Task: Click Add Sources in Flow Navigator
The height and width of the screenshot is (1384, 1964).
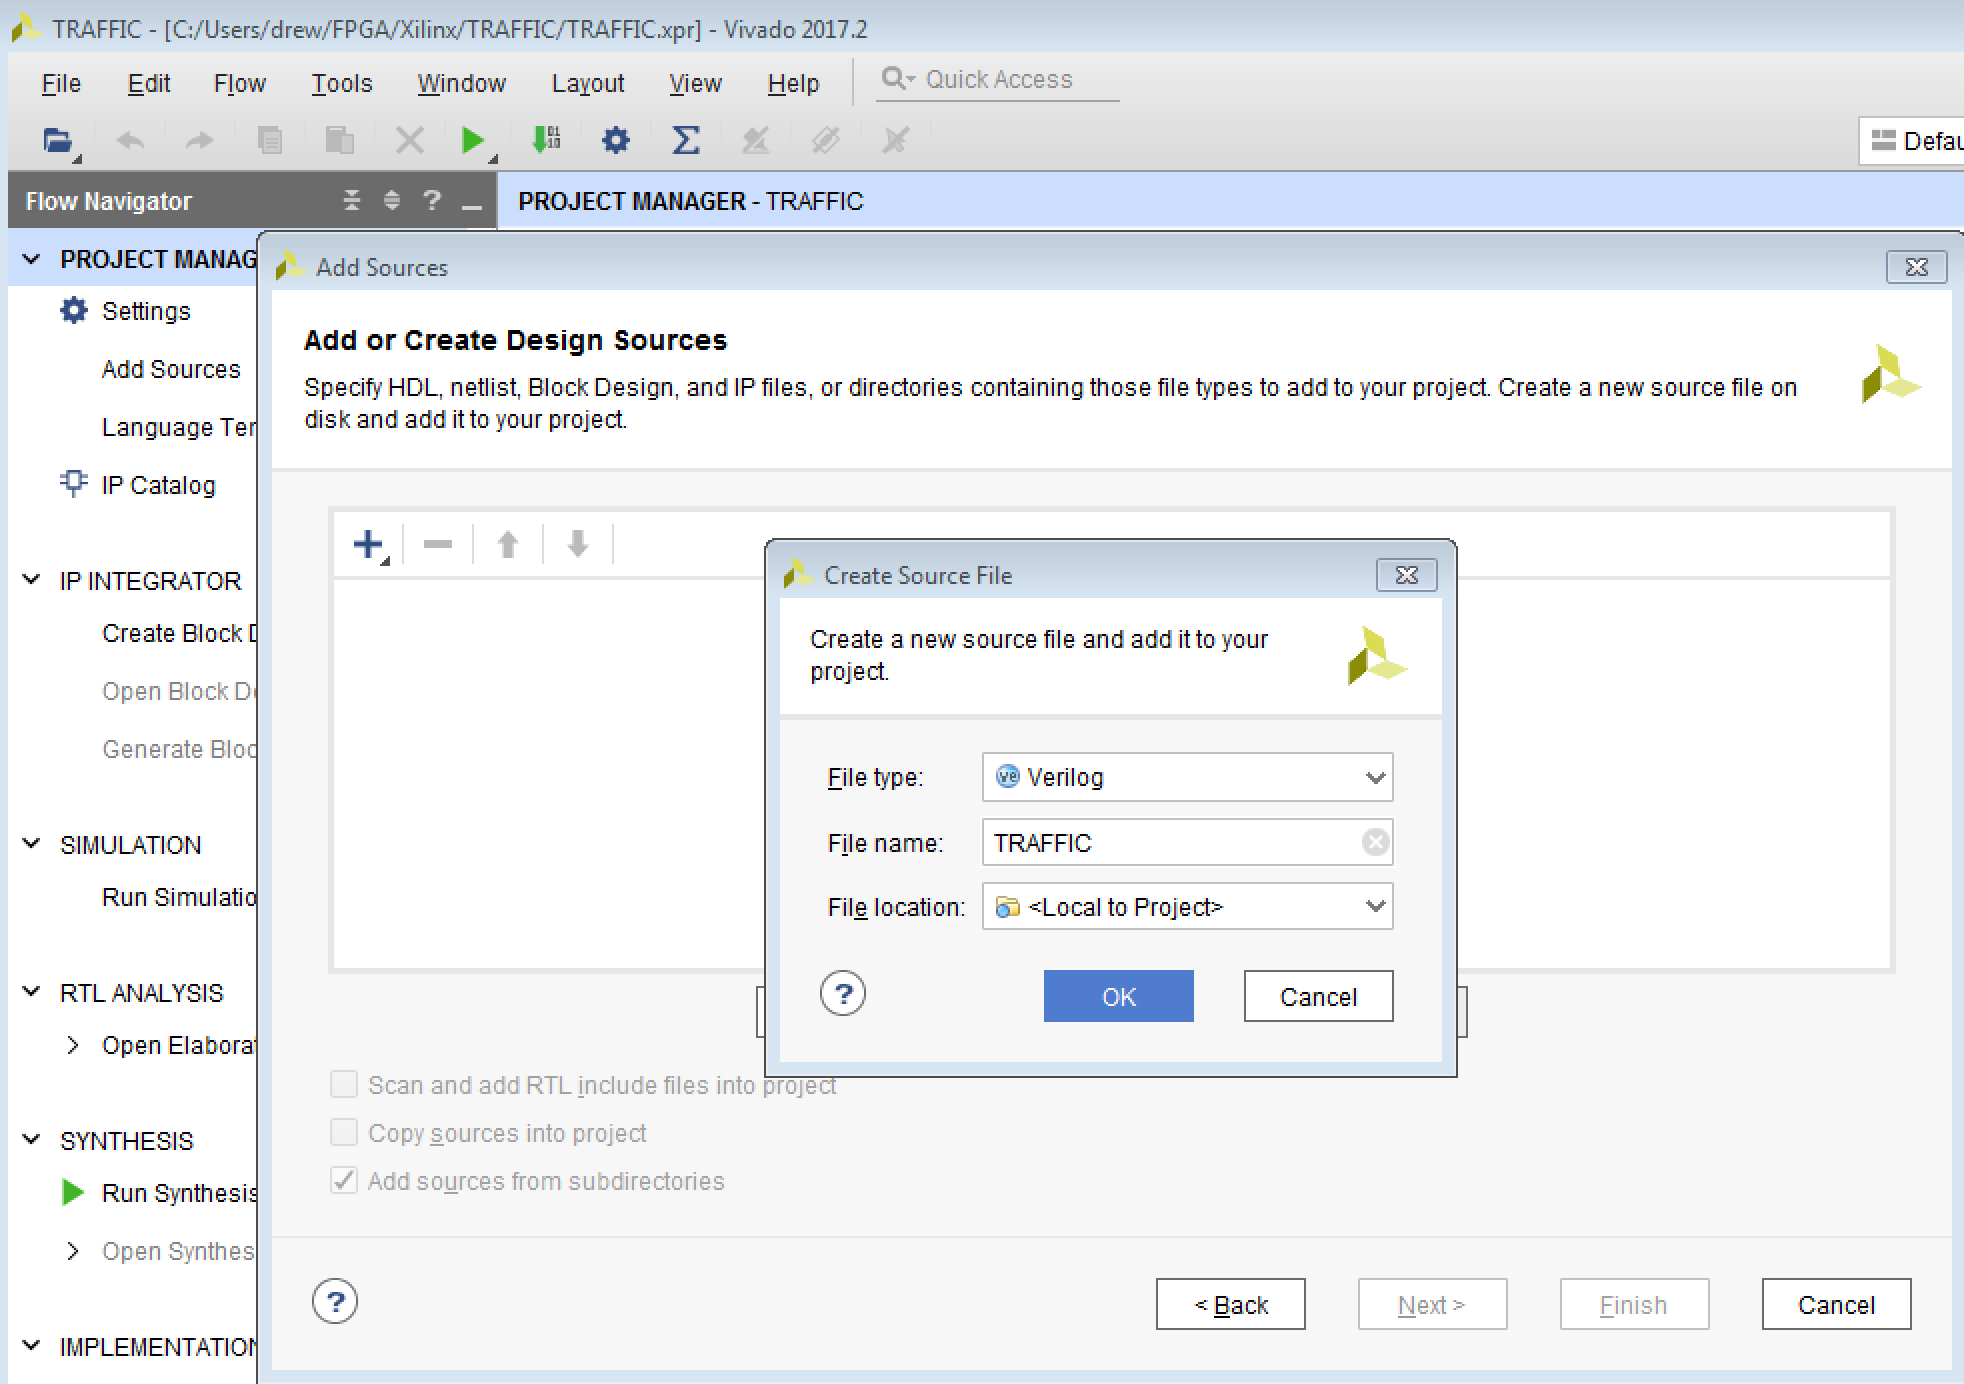Action: coord(171,369)
